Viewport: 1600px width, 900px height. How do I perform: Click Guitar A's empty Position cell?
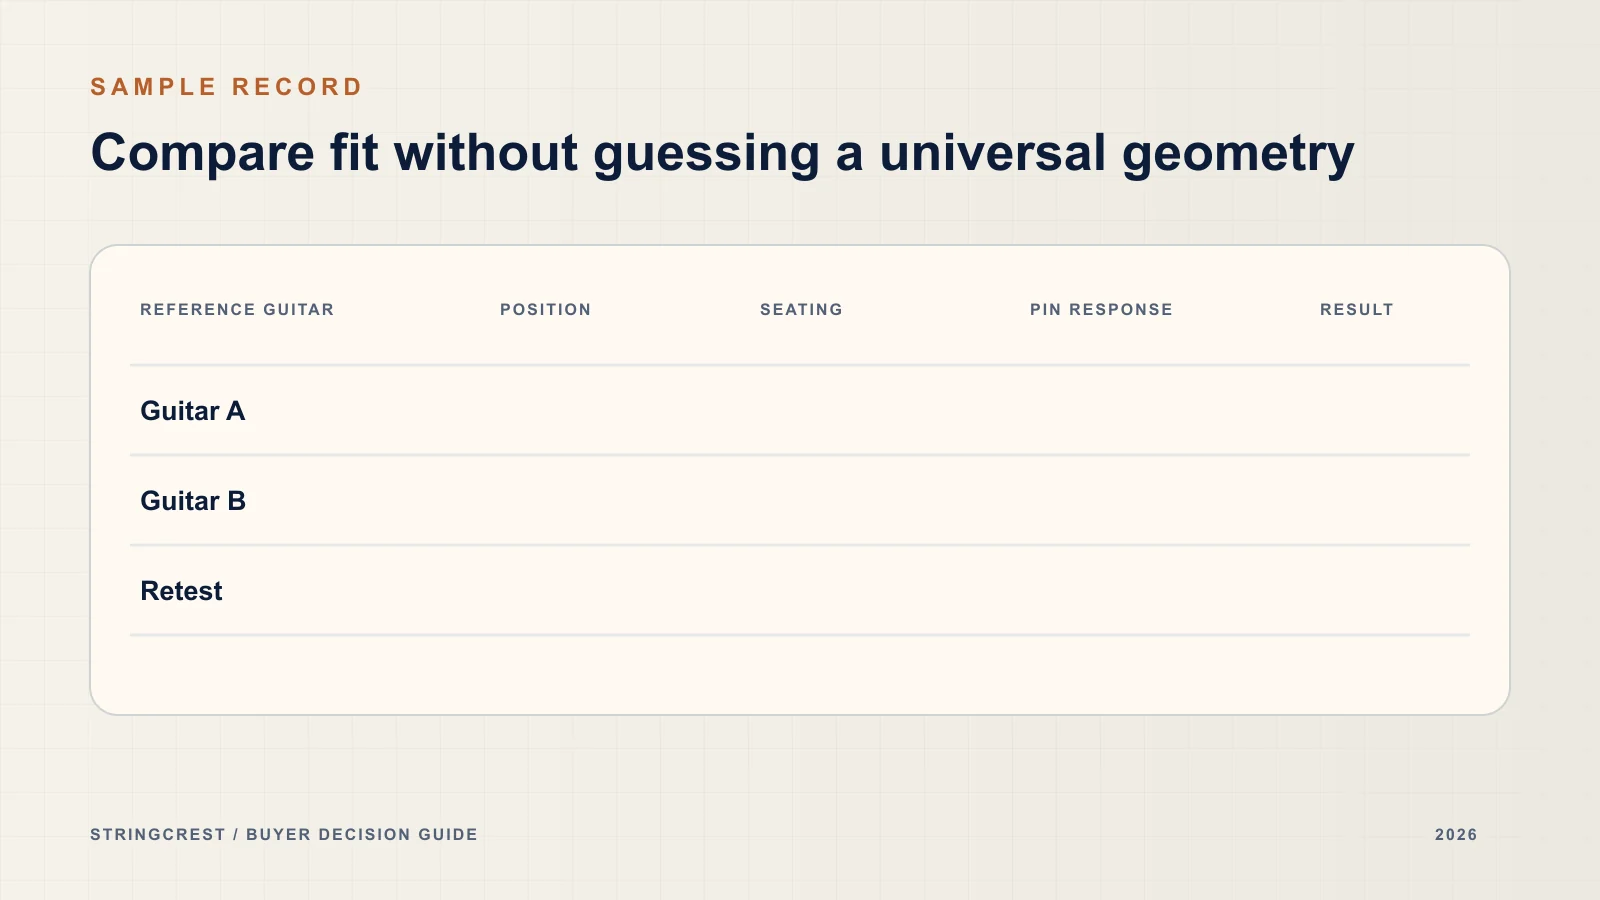pyautogui.click(x=620, y=411)
